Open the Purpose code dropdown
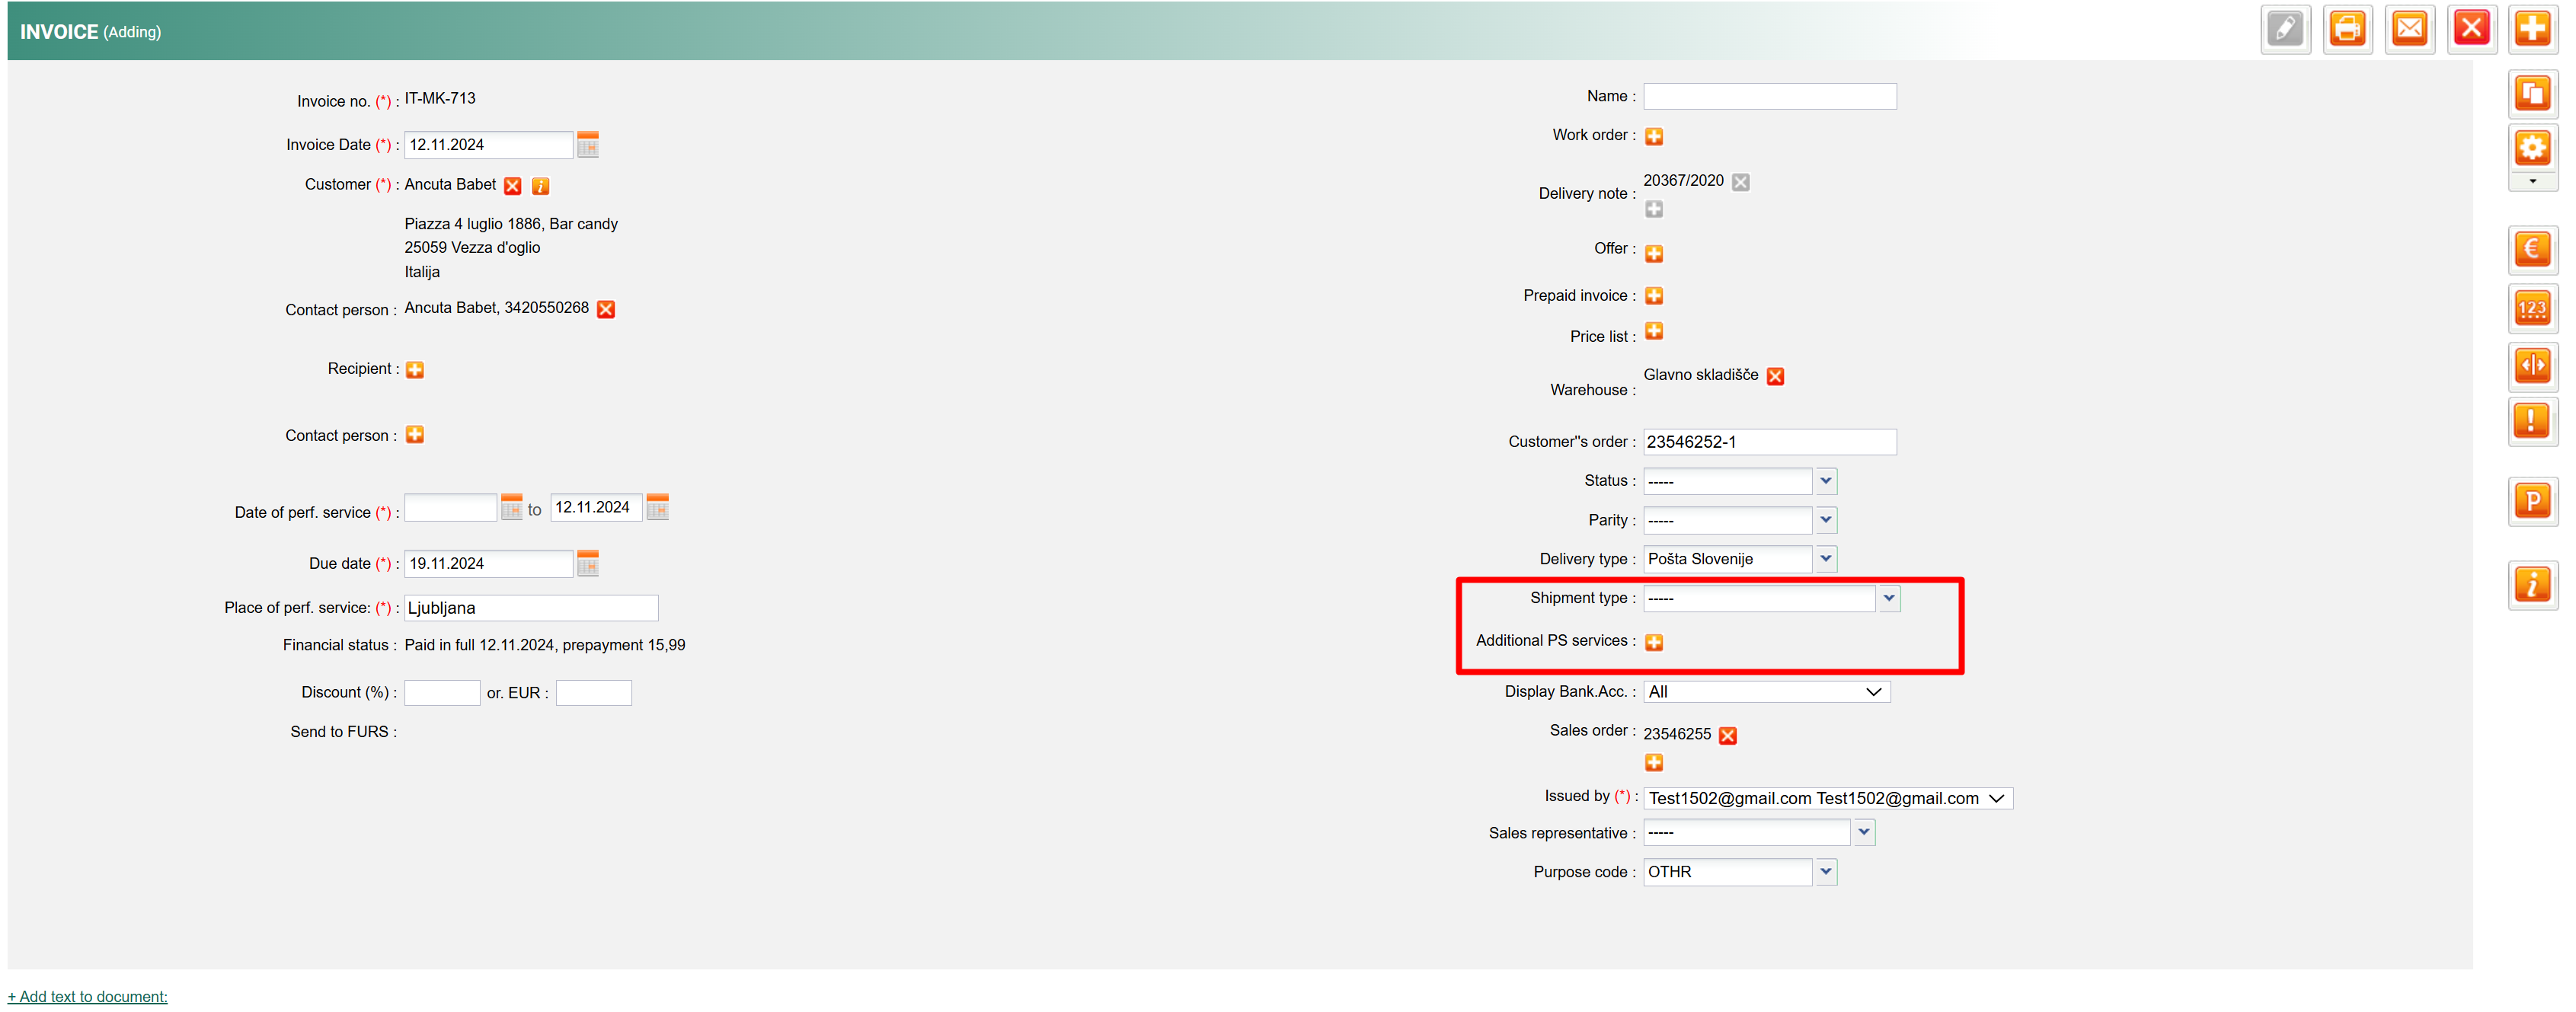The height and width of the screenshot is (1012, 2576). (1825, 872)
